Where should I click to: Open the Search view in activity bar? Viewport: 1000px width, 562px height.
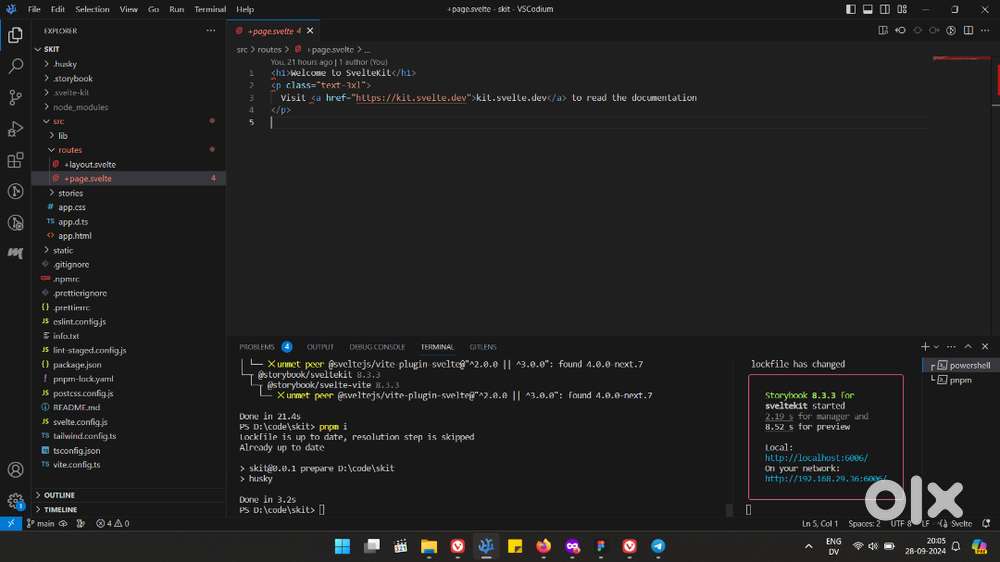[x=15, y=66]
